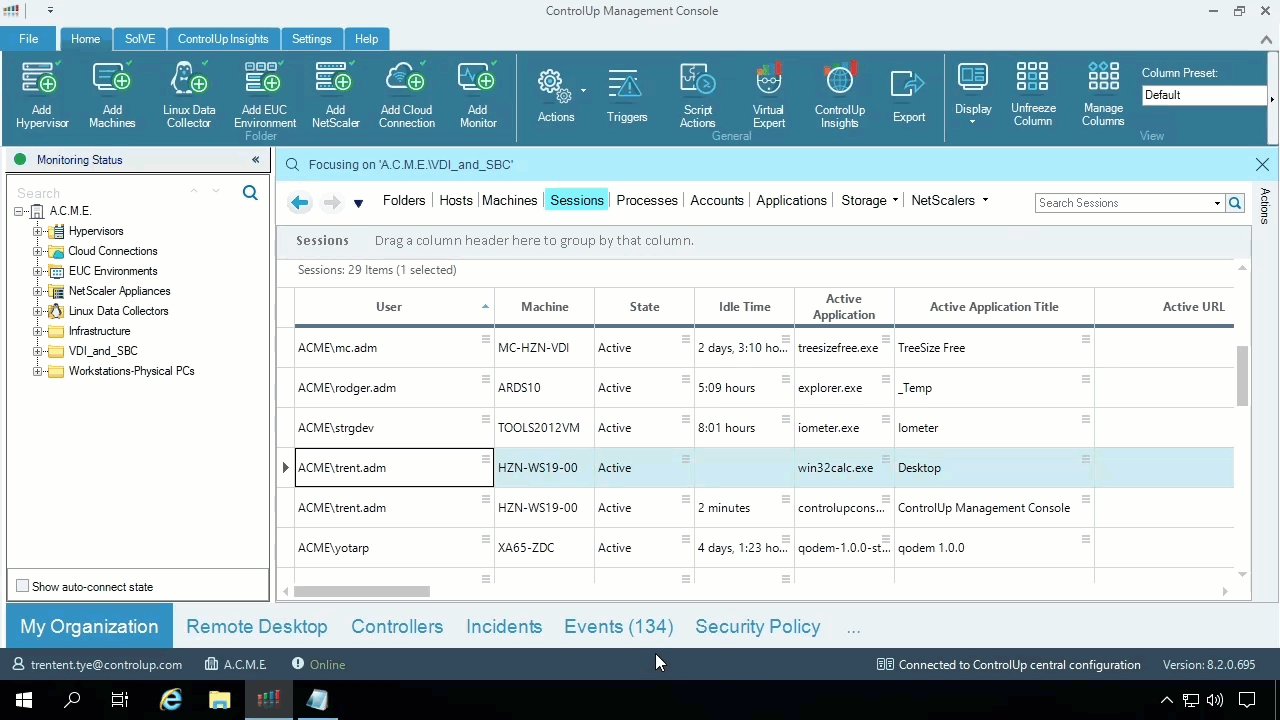1280x720 pixels.
Task: Open the Actions gear ribbon button
Action: [556, 96]
